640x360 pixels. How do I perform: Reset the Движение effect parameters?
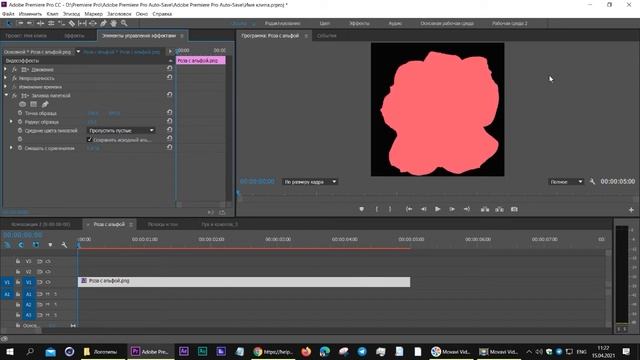coord(169,69)
